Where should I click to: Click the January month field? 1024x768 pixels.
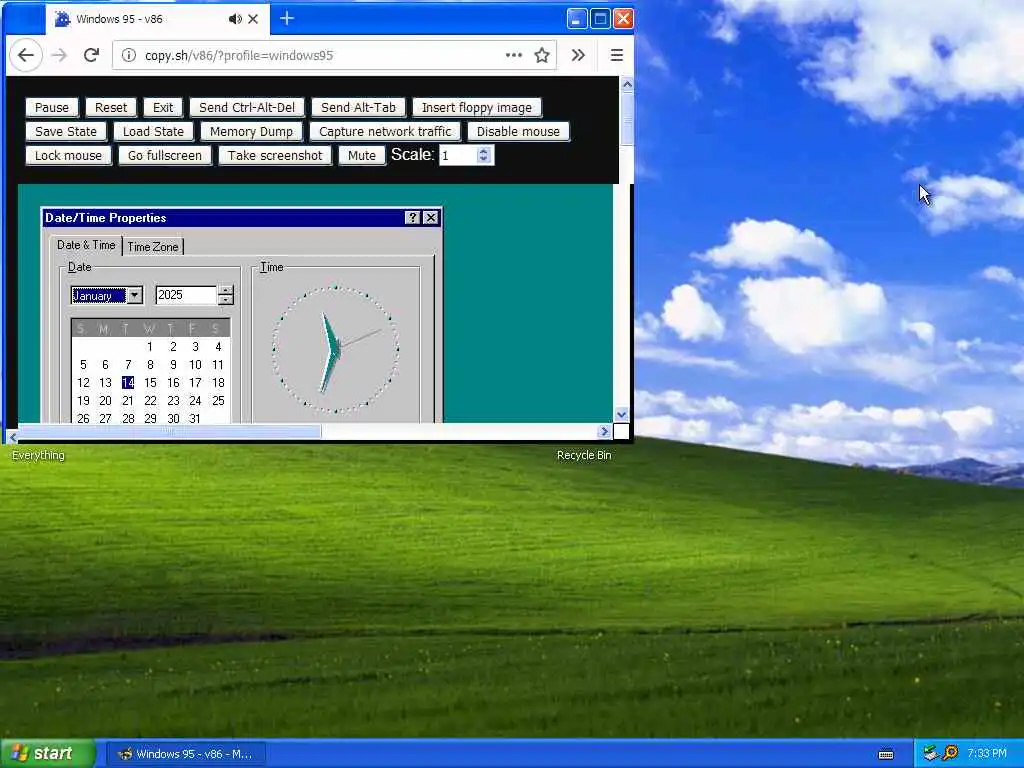click(99, 295)
